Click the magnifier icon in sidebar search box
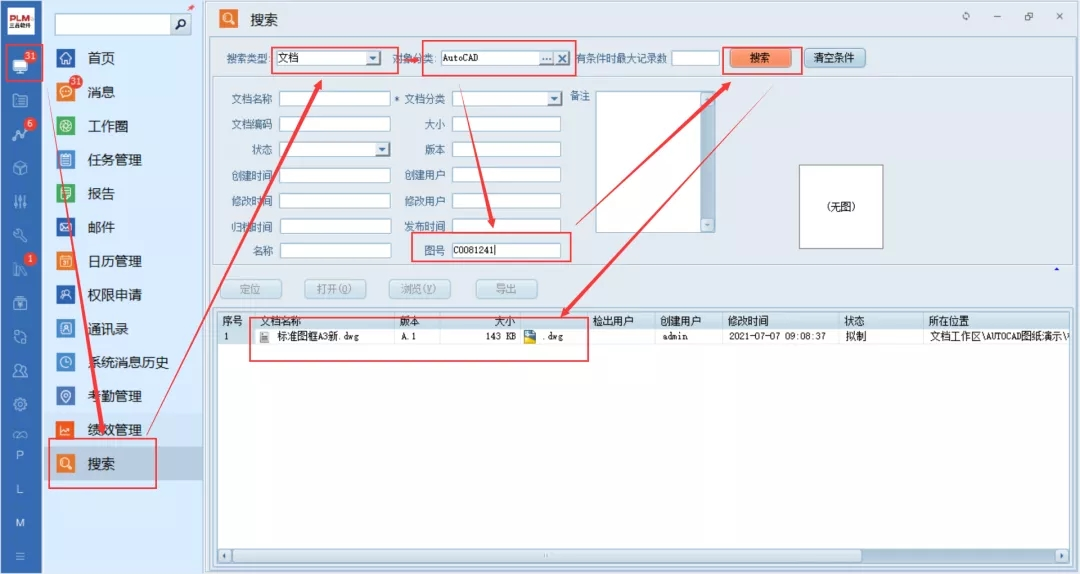The image size is (1080, 574). pos(181,25)
